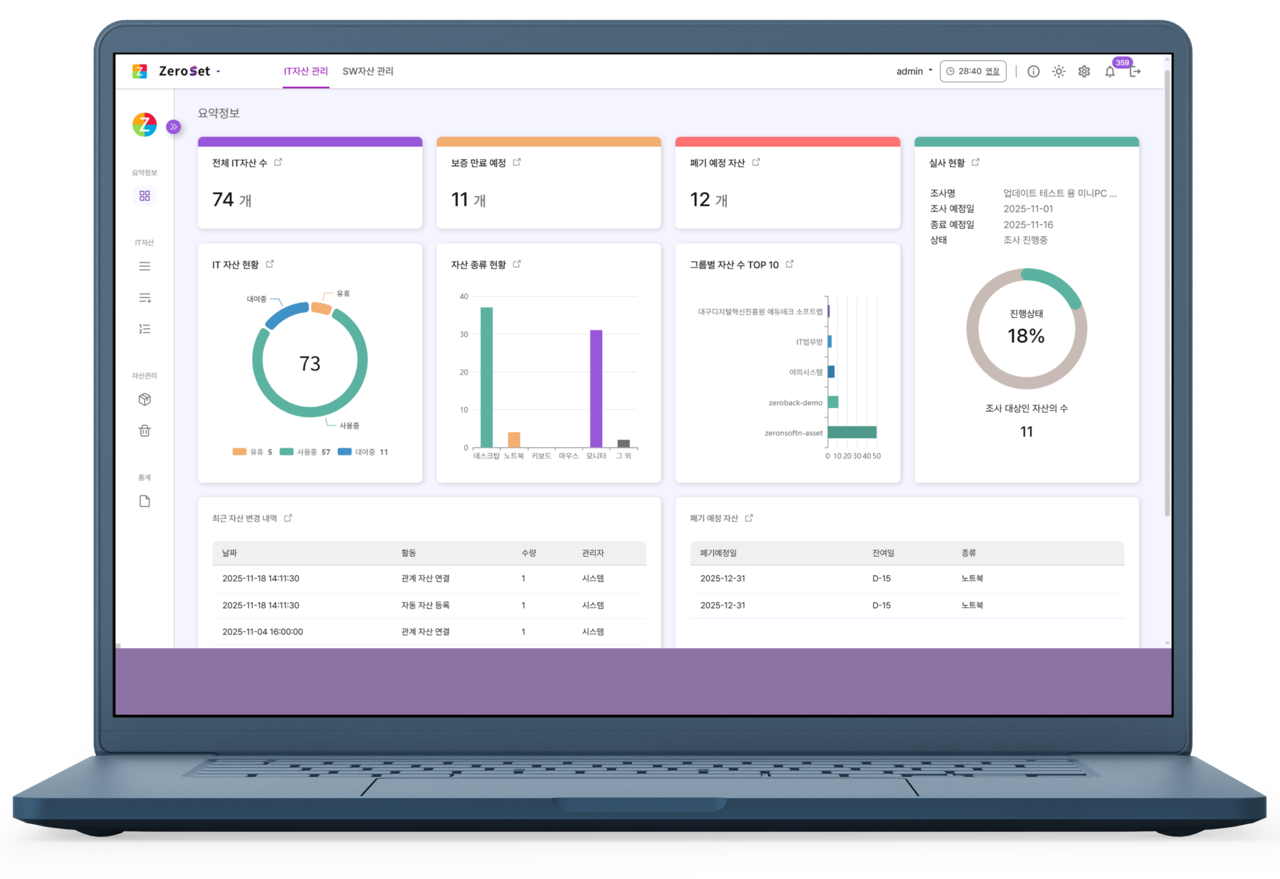
Task: Click the 그룹별 자산 수 TOP 10 heading
Action: coord(734,264)
